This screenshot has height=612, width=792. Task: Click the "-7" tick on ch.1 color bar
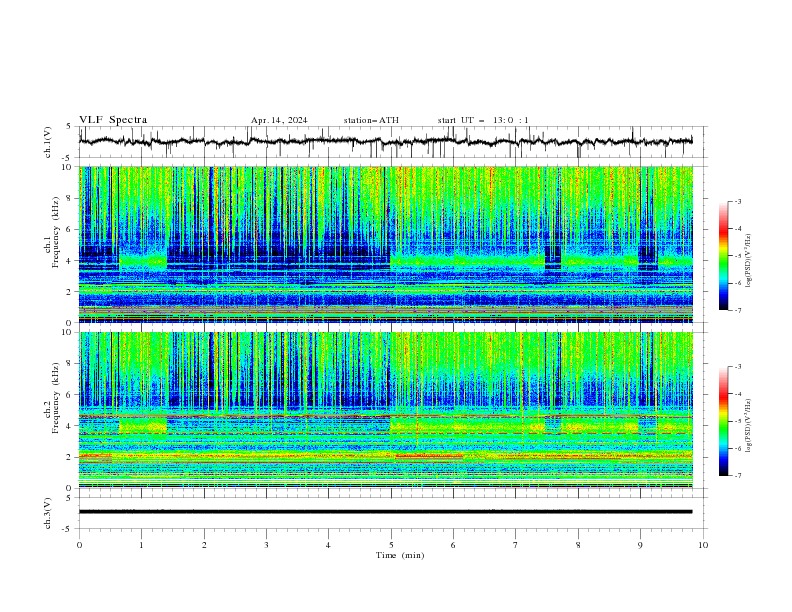tap(737, 310)
